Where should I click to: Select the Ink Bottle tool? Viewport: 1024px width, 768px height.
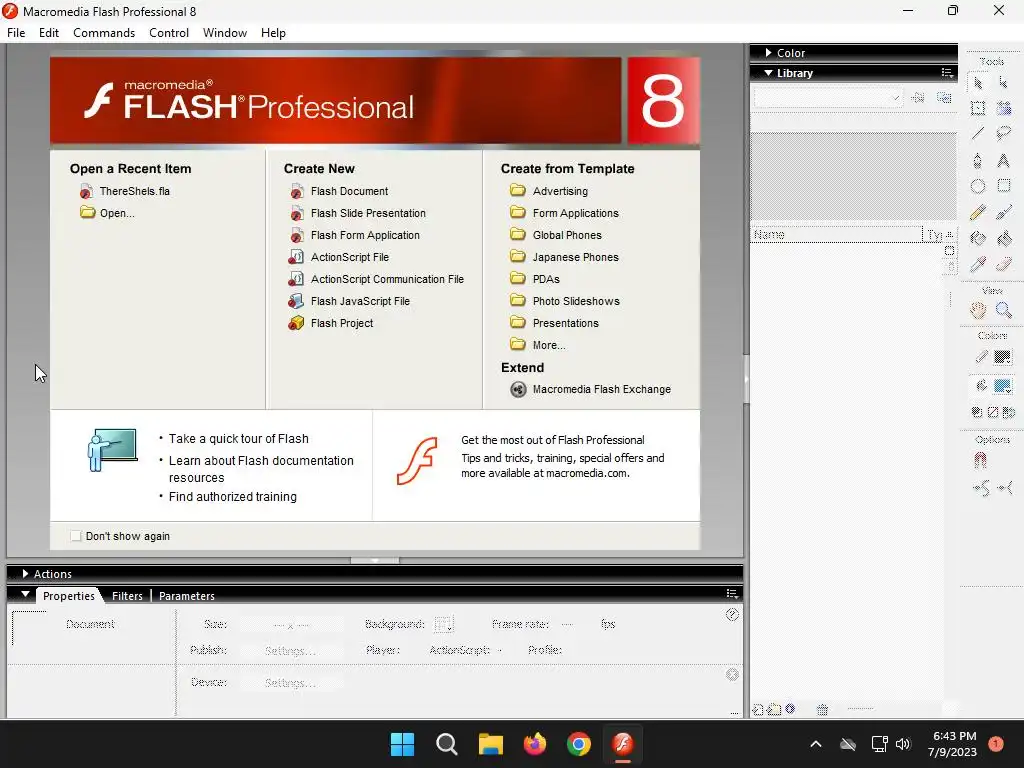click(x=978, y=238)
